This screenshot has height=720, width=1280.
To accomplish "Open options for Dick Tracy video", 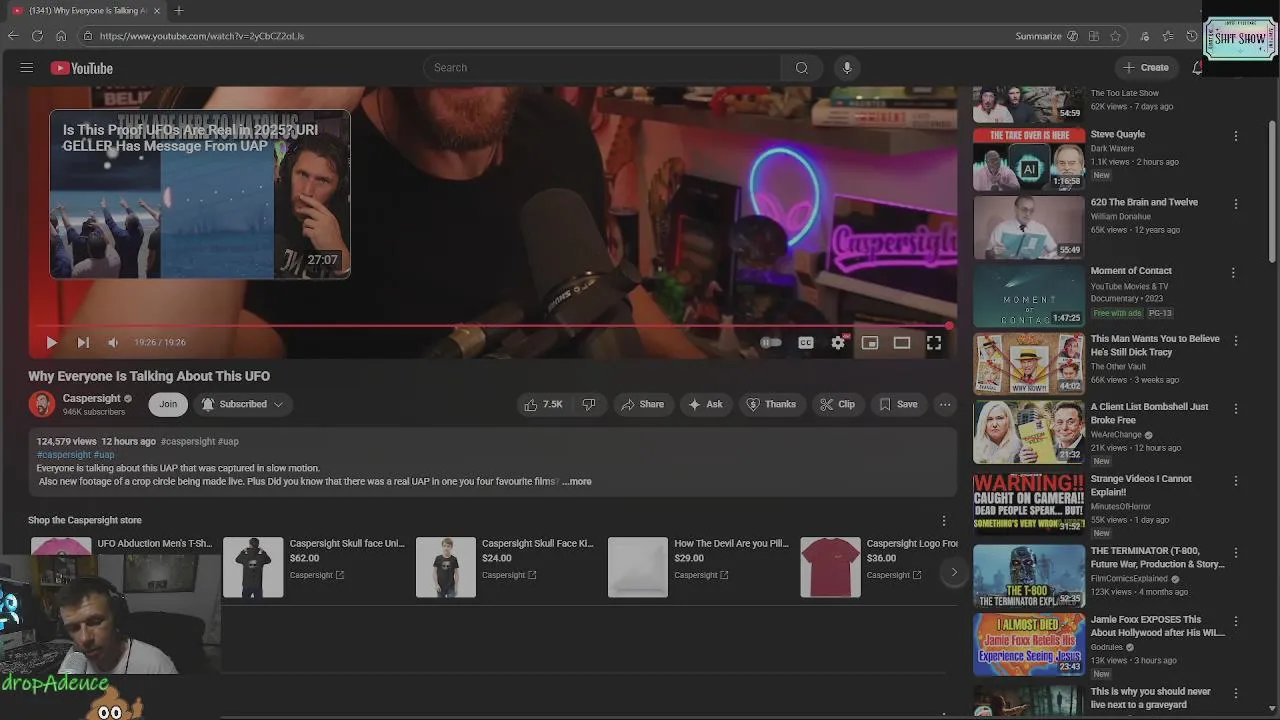I will point(1235,341).
